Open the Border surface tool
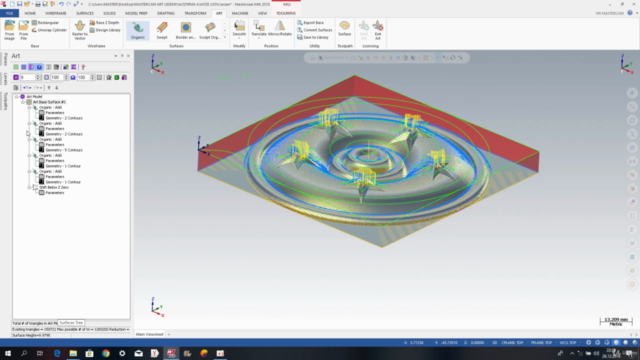The image size is (640, 360). pyautogui.click(x=186, y=31)
